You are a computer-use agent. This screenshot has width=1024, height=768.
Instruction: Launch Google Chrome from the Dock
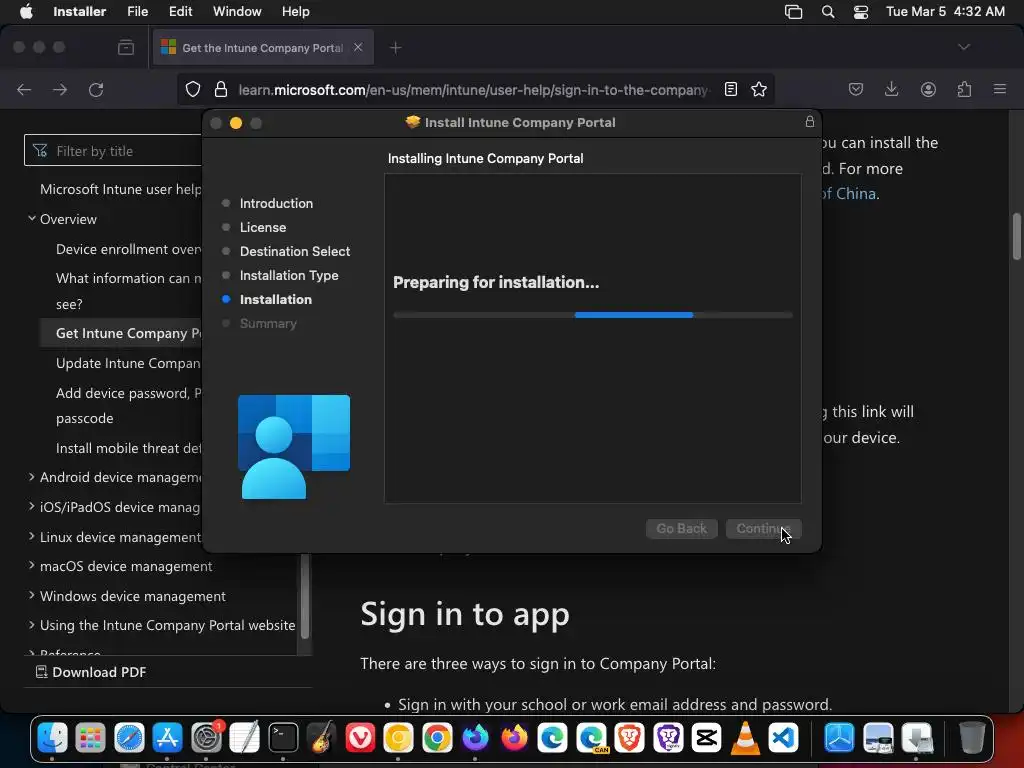tap(437, 738)
